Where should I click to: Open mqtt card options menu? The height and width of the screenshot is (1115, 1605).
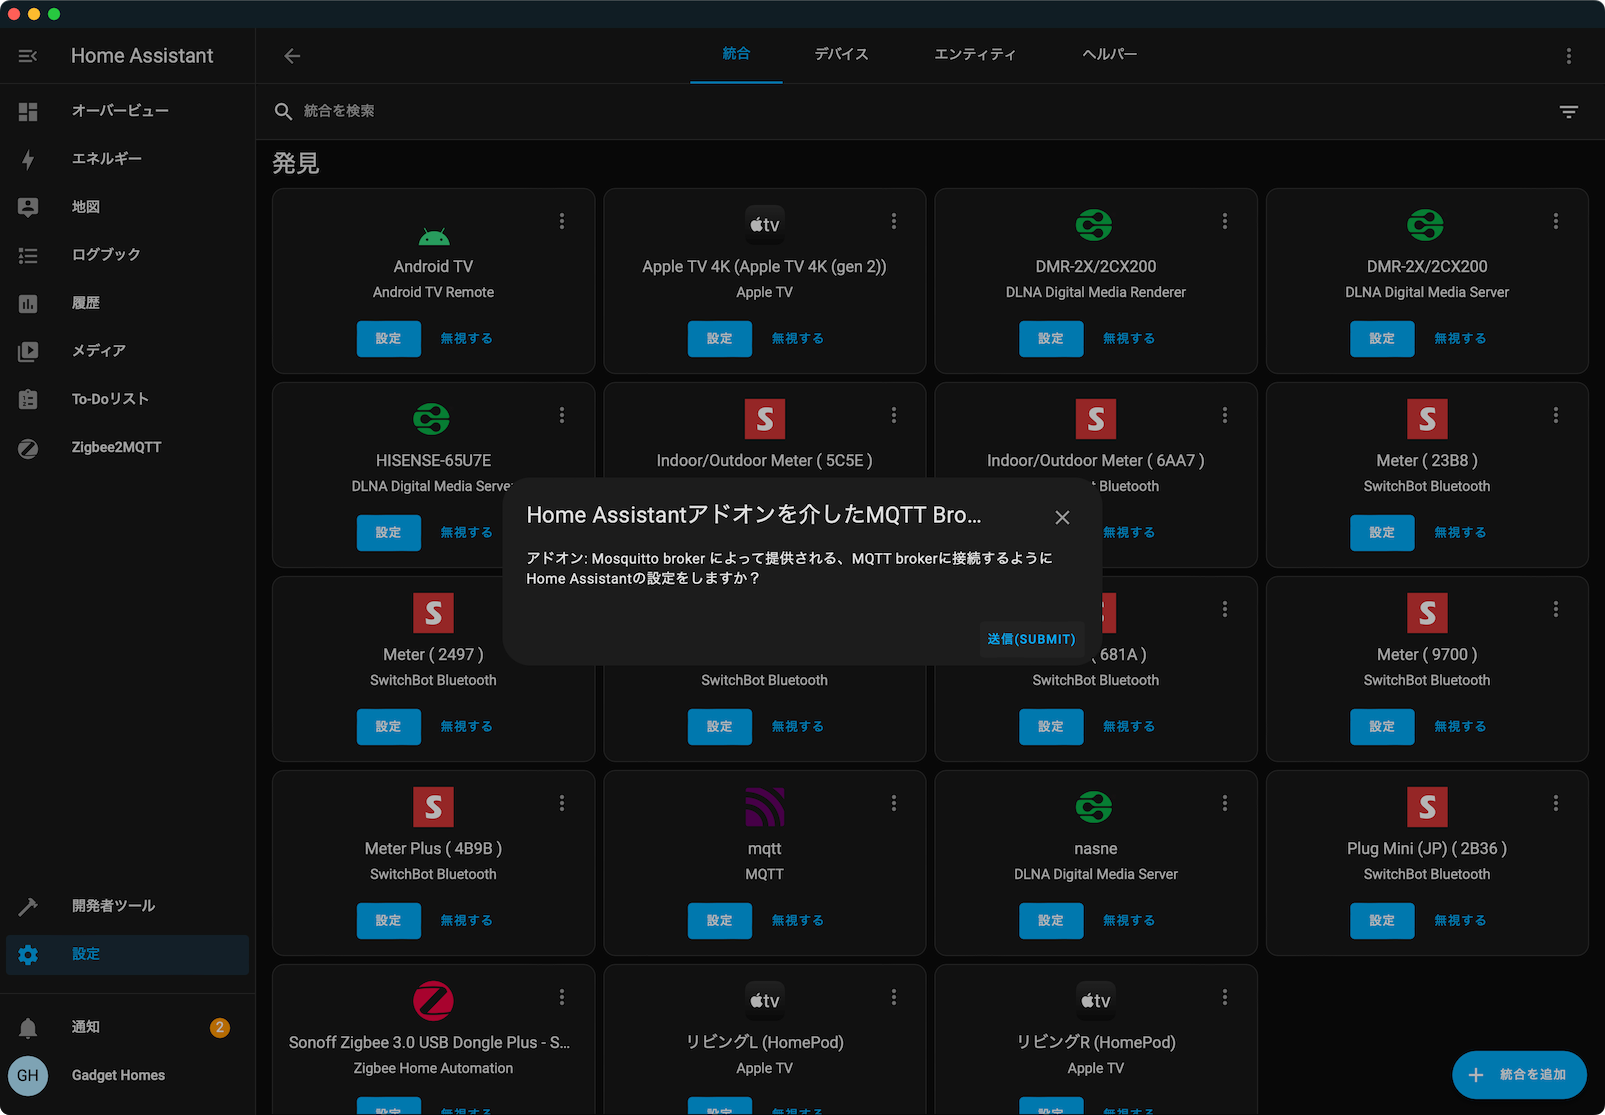pyautogui.click(x=894, y=803)
